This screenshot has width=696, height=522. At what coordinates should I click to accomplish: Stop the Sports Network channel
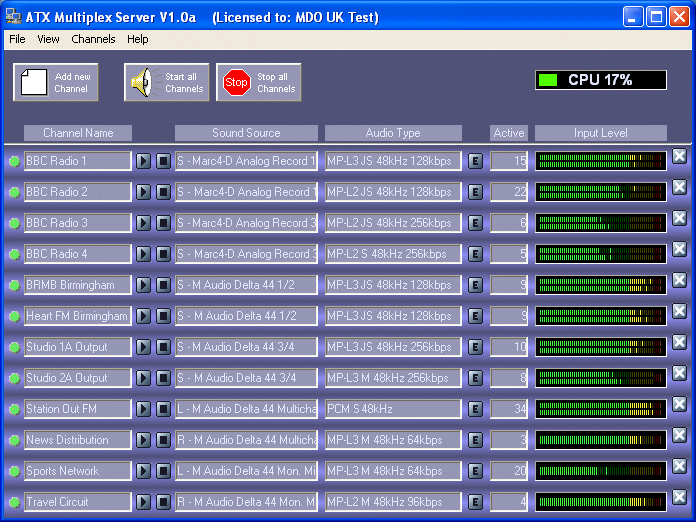pyautogui.click(x=163, y=471)
